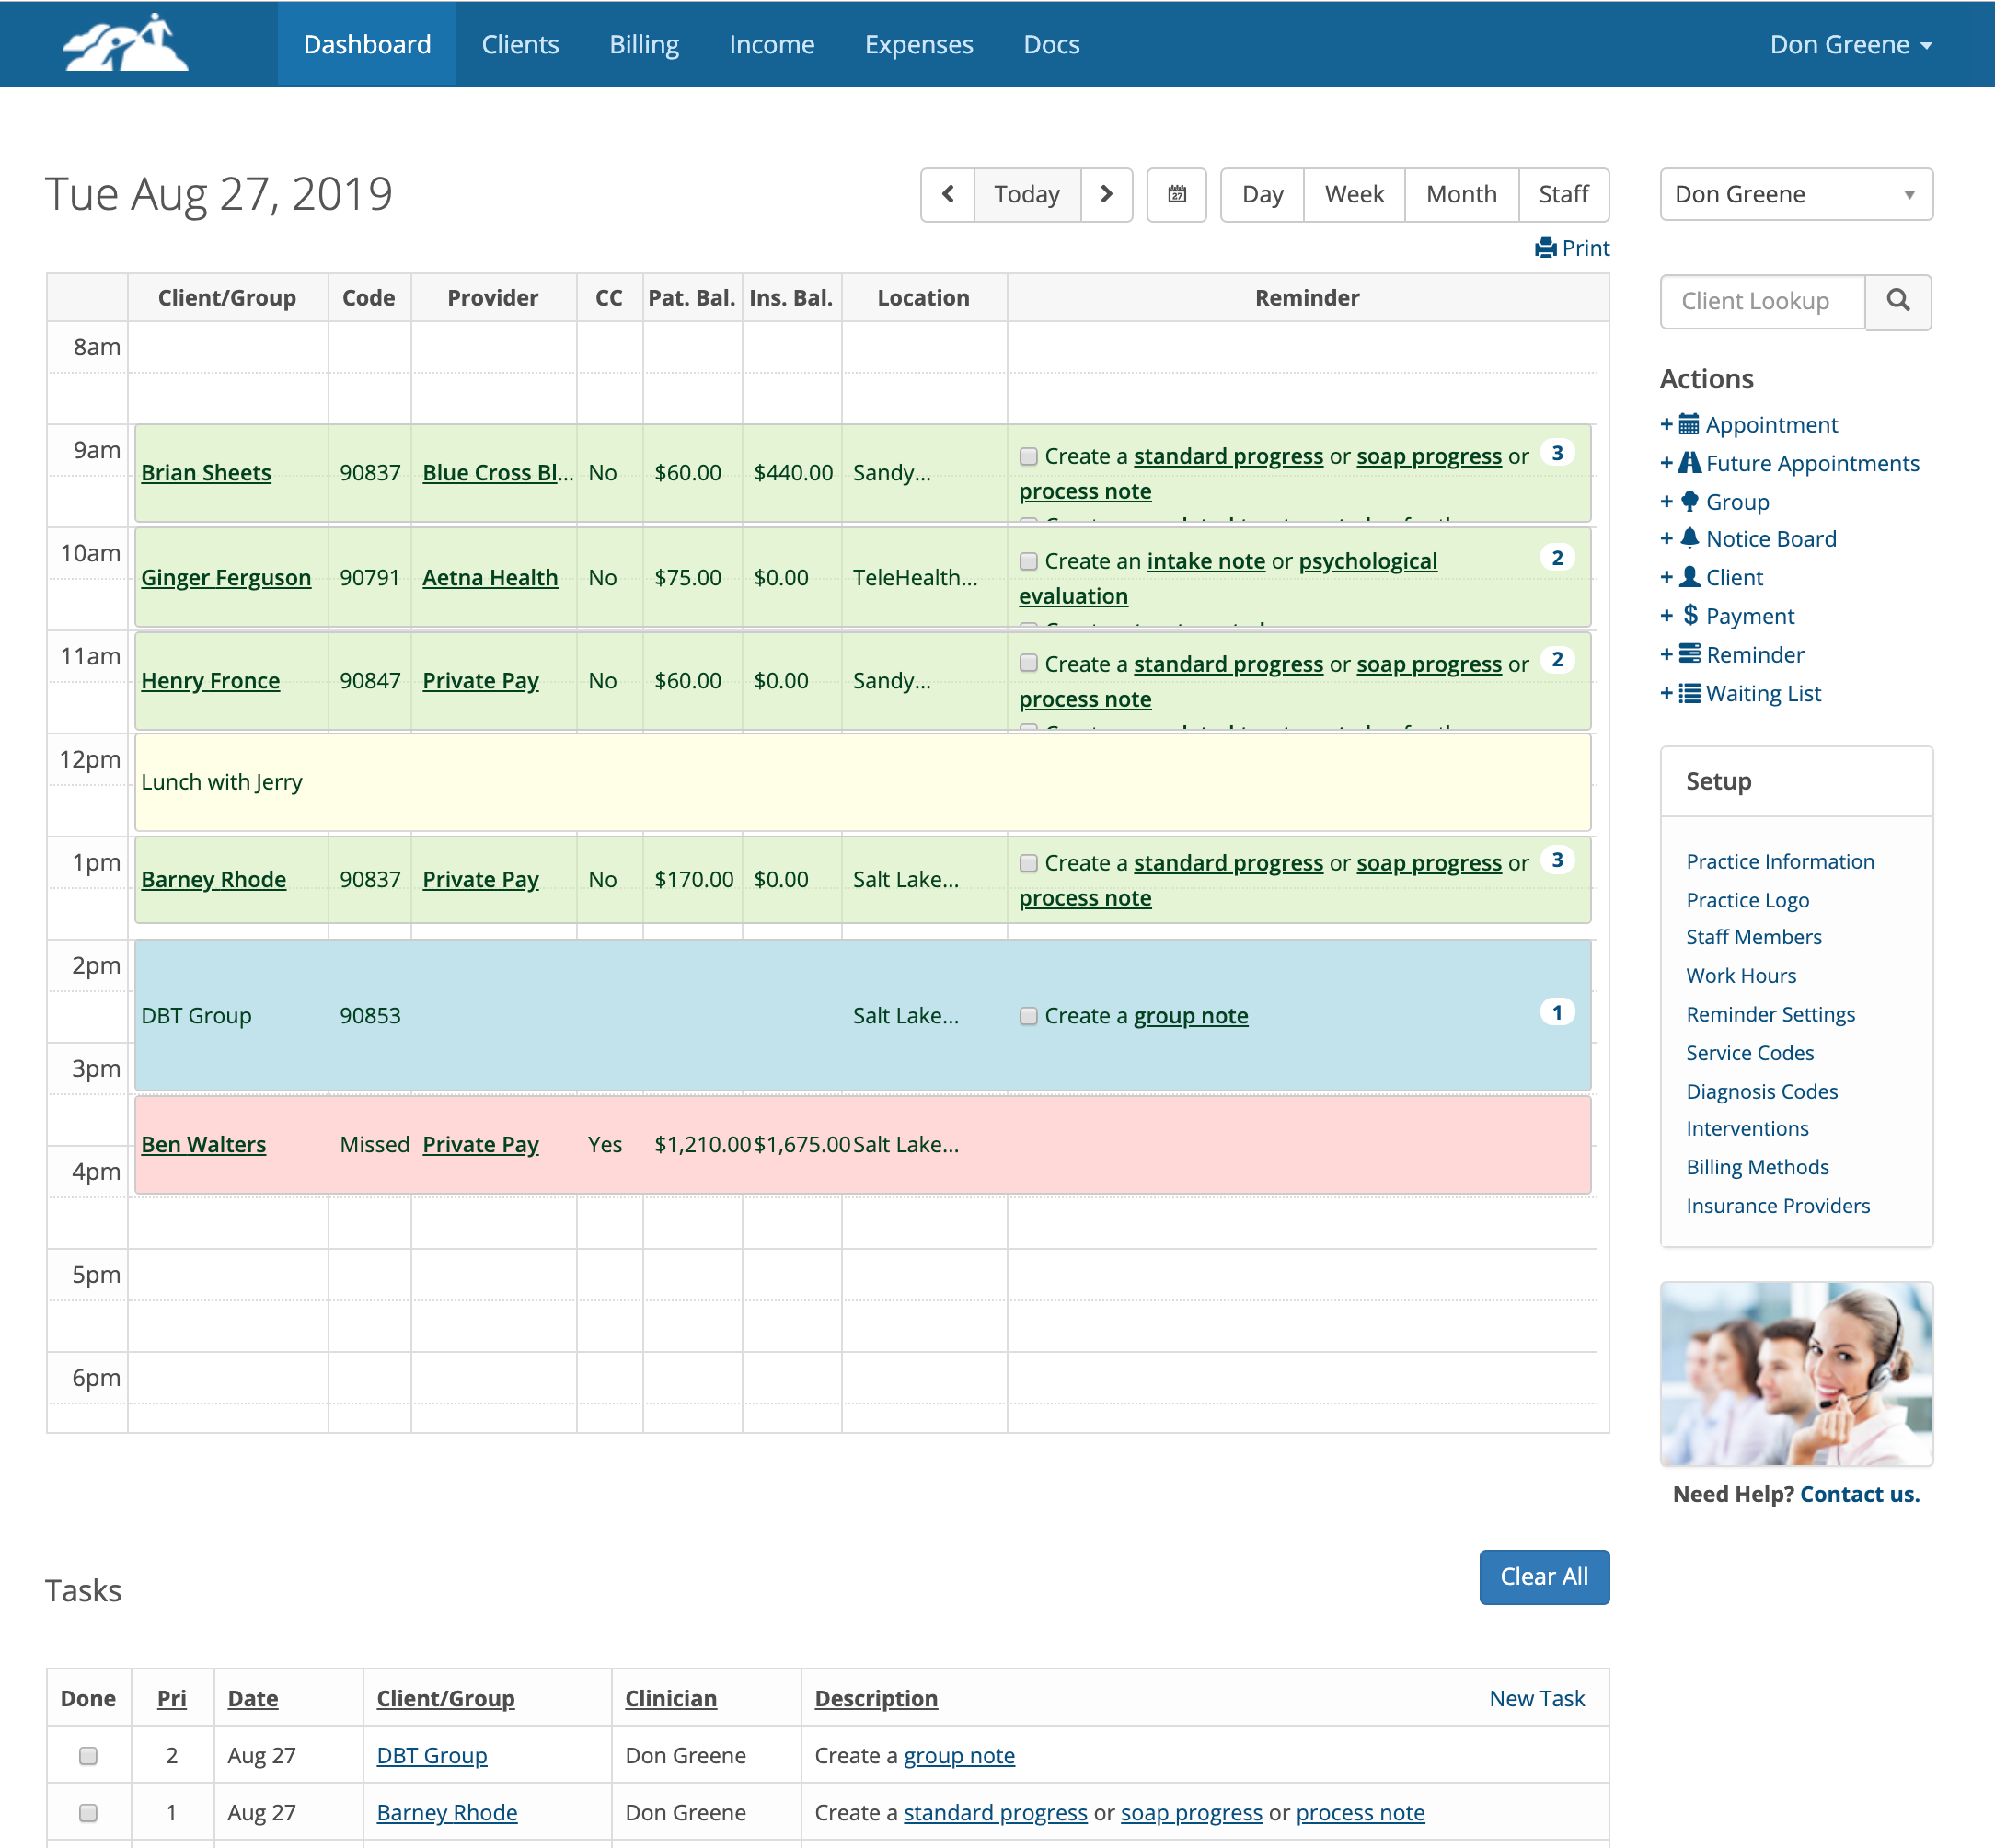Check Create an intake note for Ginger Ferguson
1995x1848 pixels.
1028,562
